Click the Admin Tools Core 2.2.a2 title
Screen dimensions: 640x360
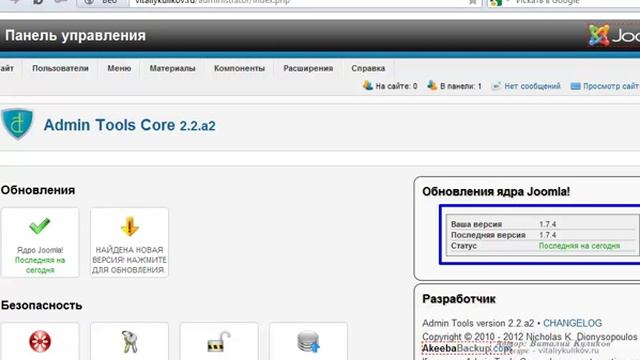click(129, 125)
